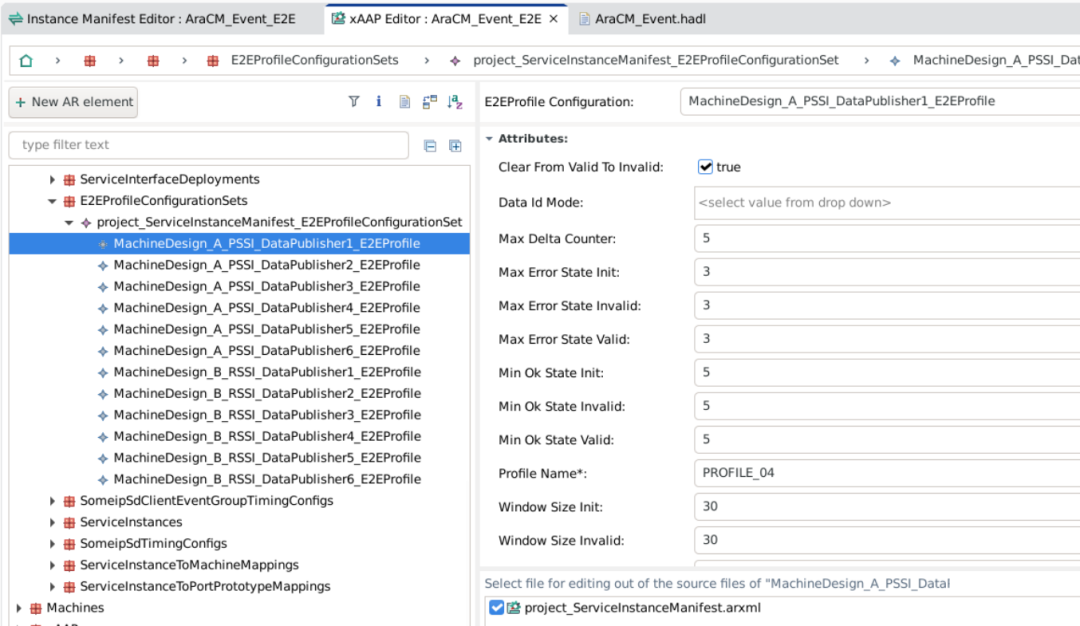Uncheck project_ServiceInstanceManifest.arxml source file checkbox
This screenshot has width=1080, height=626.
497,607
